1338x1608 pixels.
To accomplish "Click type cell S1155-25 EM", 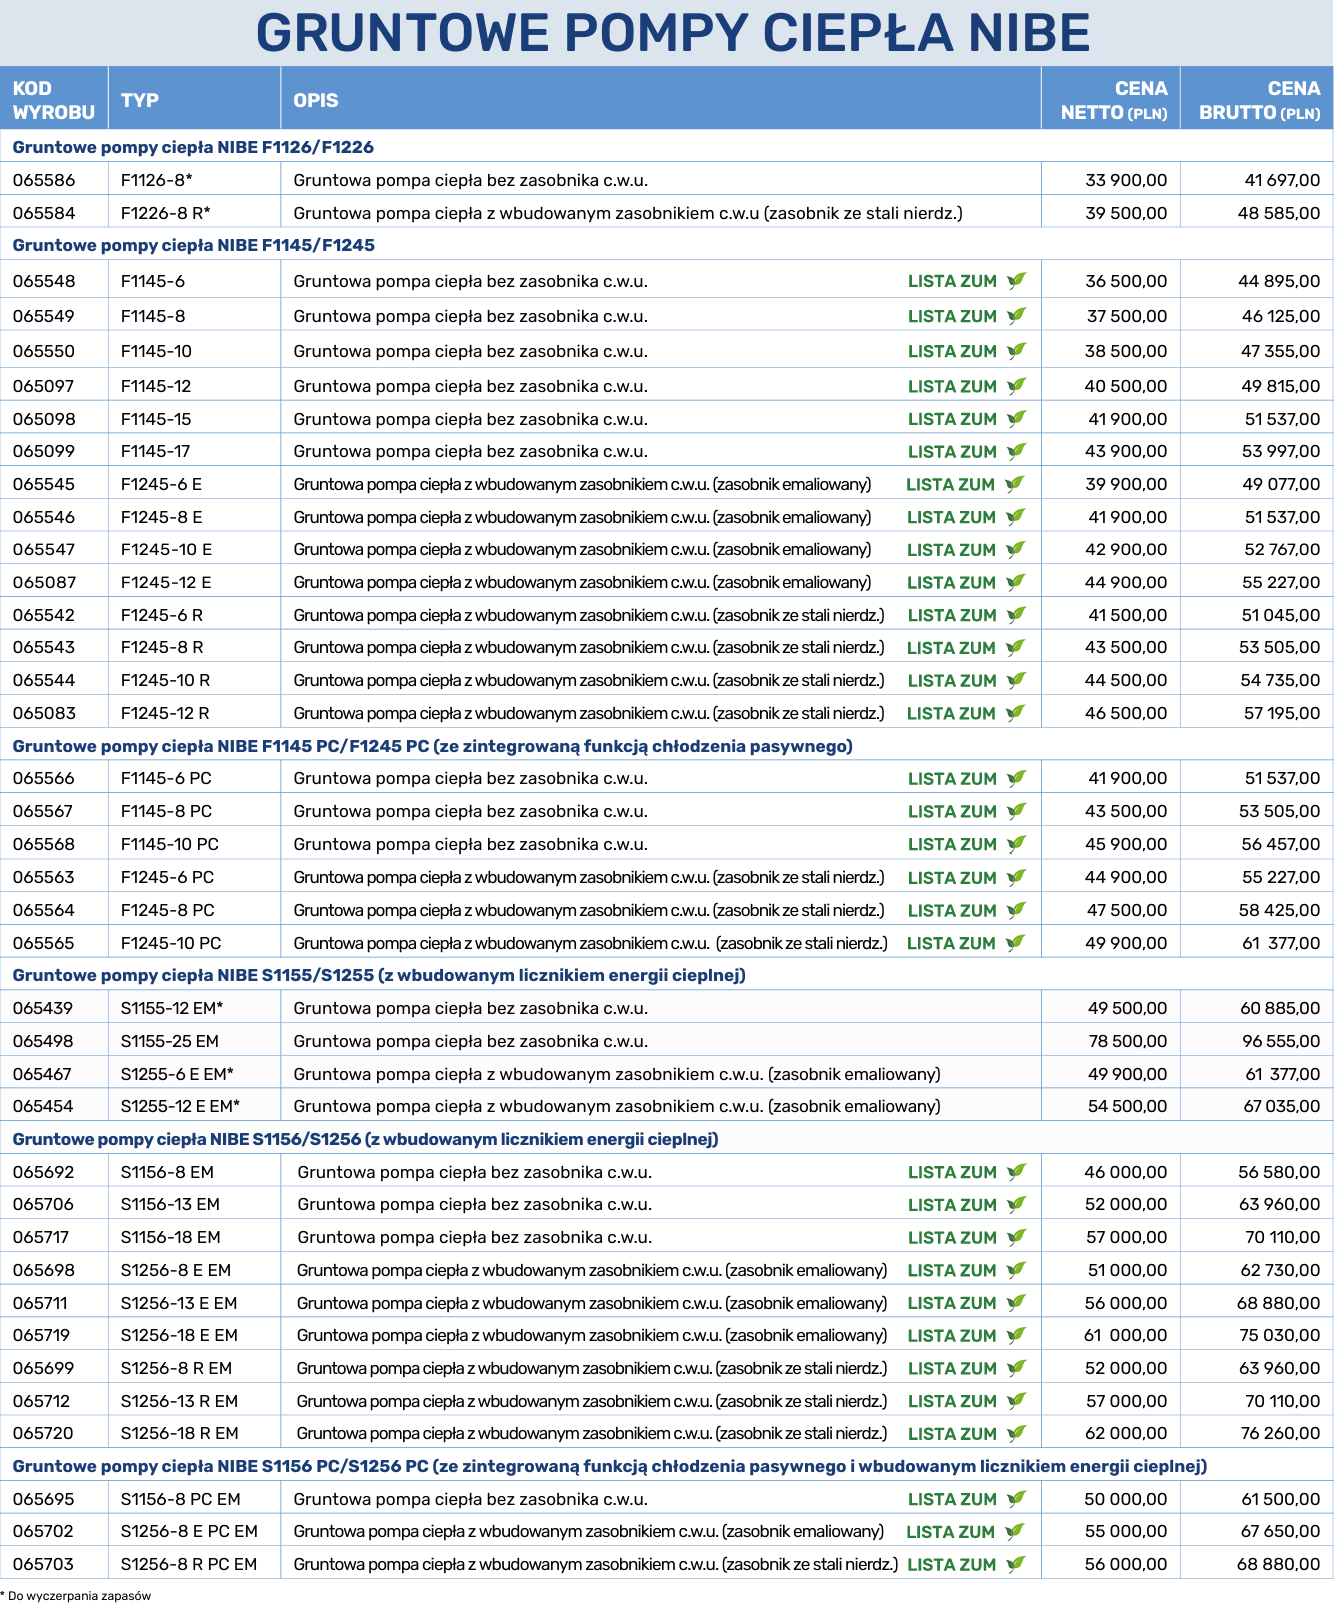I will (x=170, y=1041).
